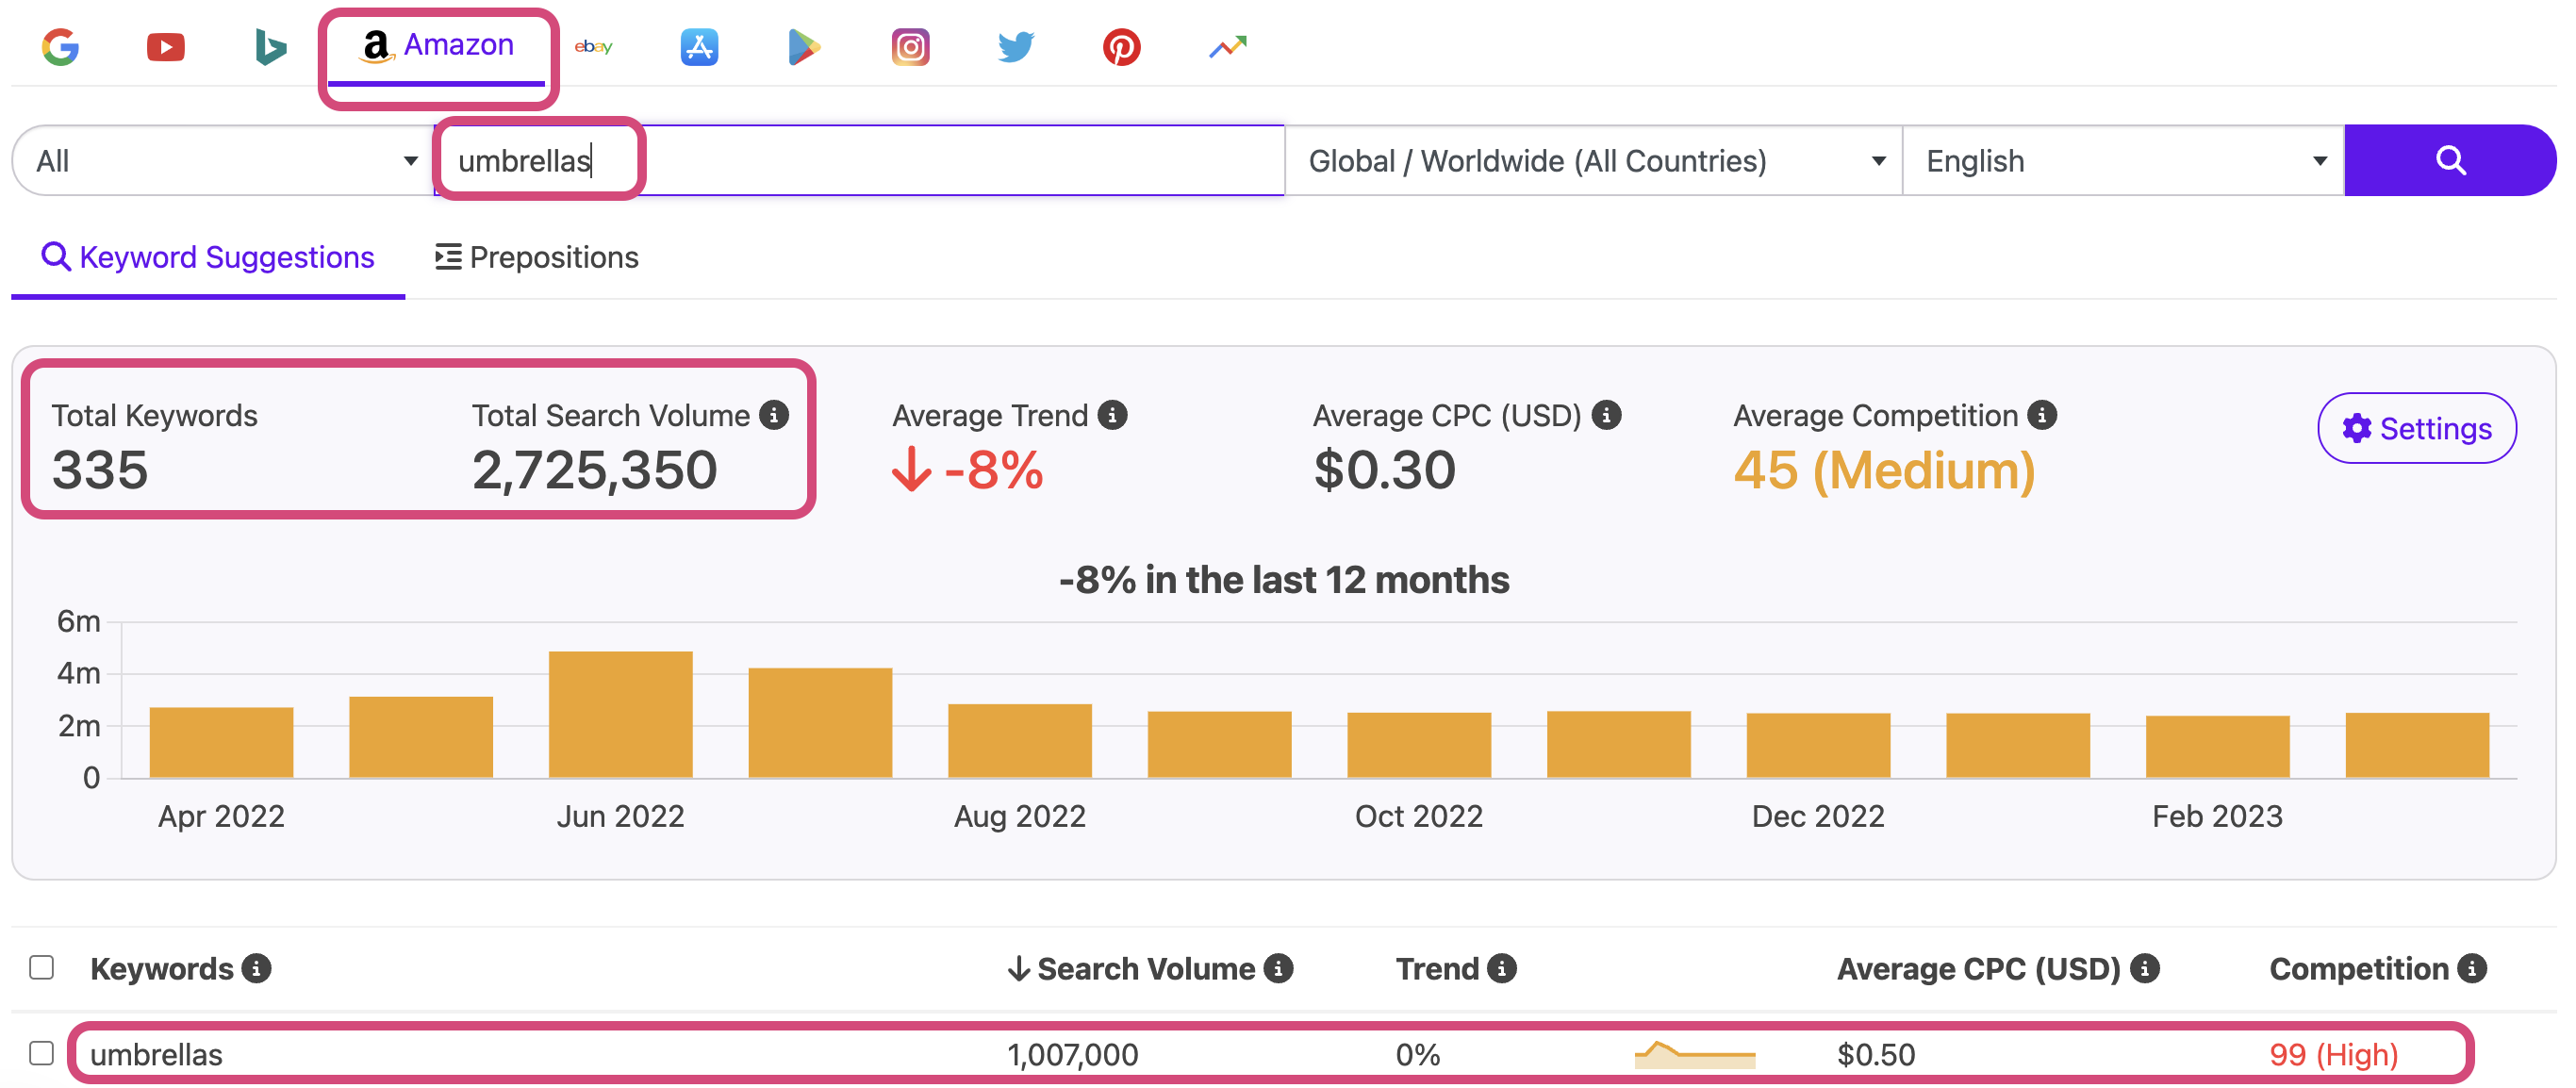Show info for Average CPC (USD) summary
This screenshot has width=2576, height=1088.
click(x=1606, y=415)
